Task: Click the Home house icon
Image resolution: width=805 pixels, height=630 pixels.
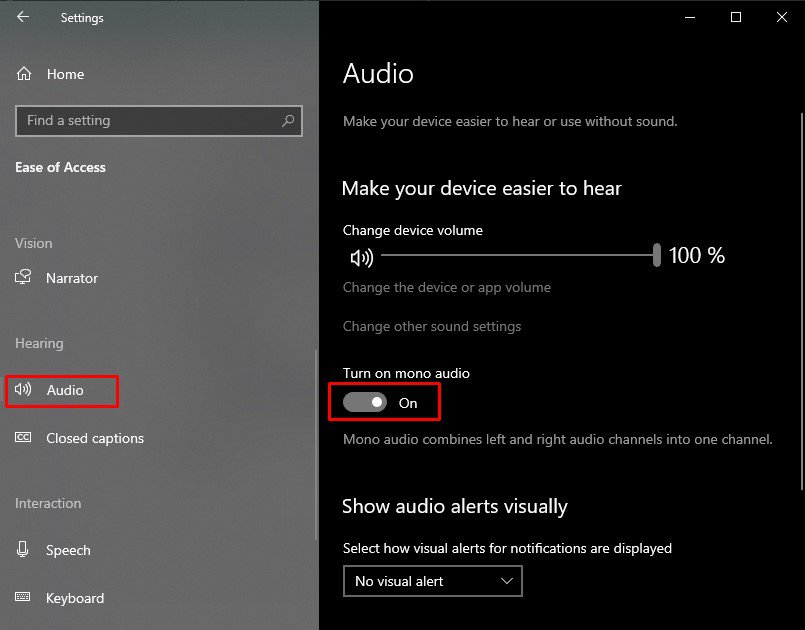Action: click(24, 74)
